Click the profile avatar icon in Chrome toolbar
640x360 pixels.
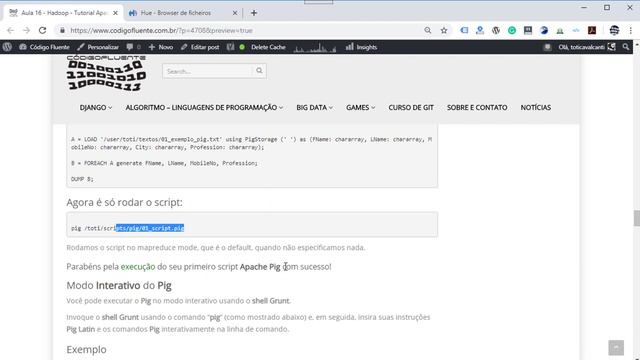point(614,30)
